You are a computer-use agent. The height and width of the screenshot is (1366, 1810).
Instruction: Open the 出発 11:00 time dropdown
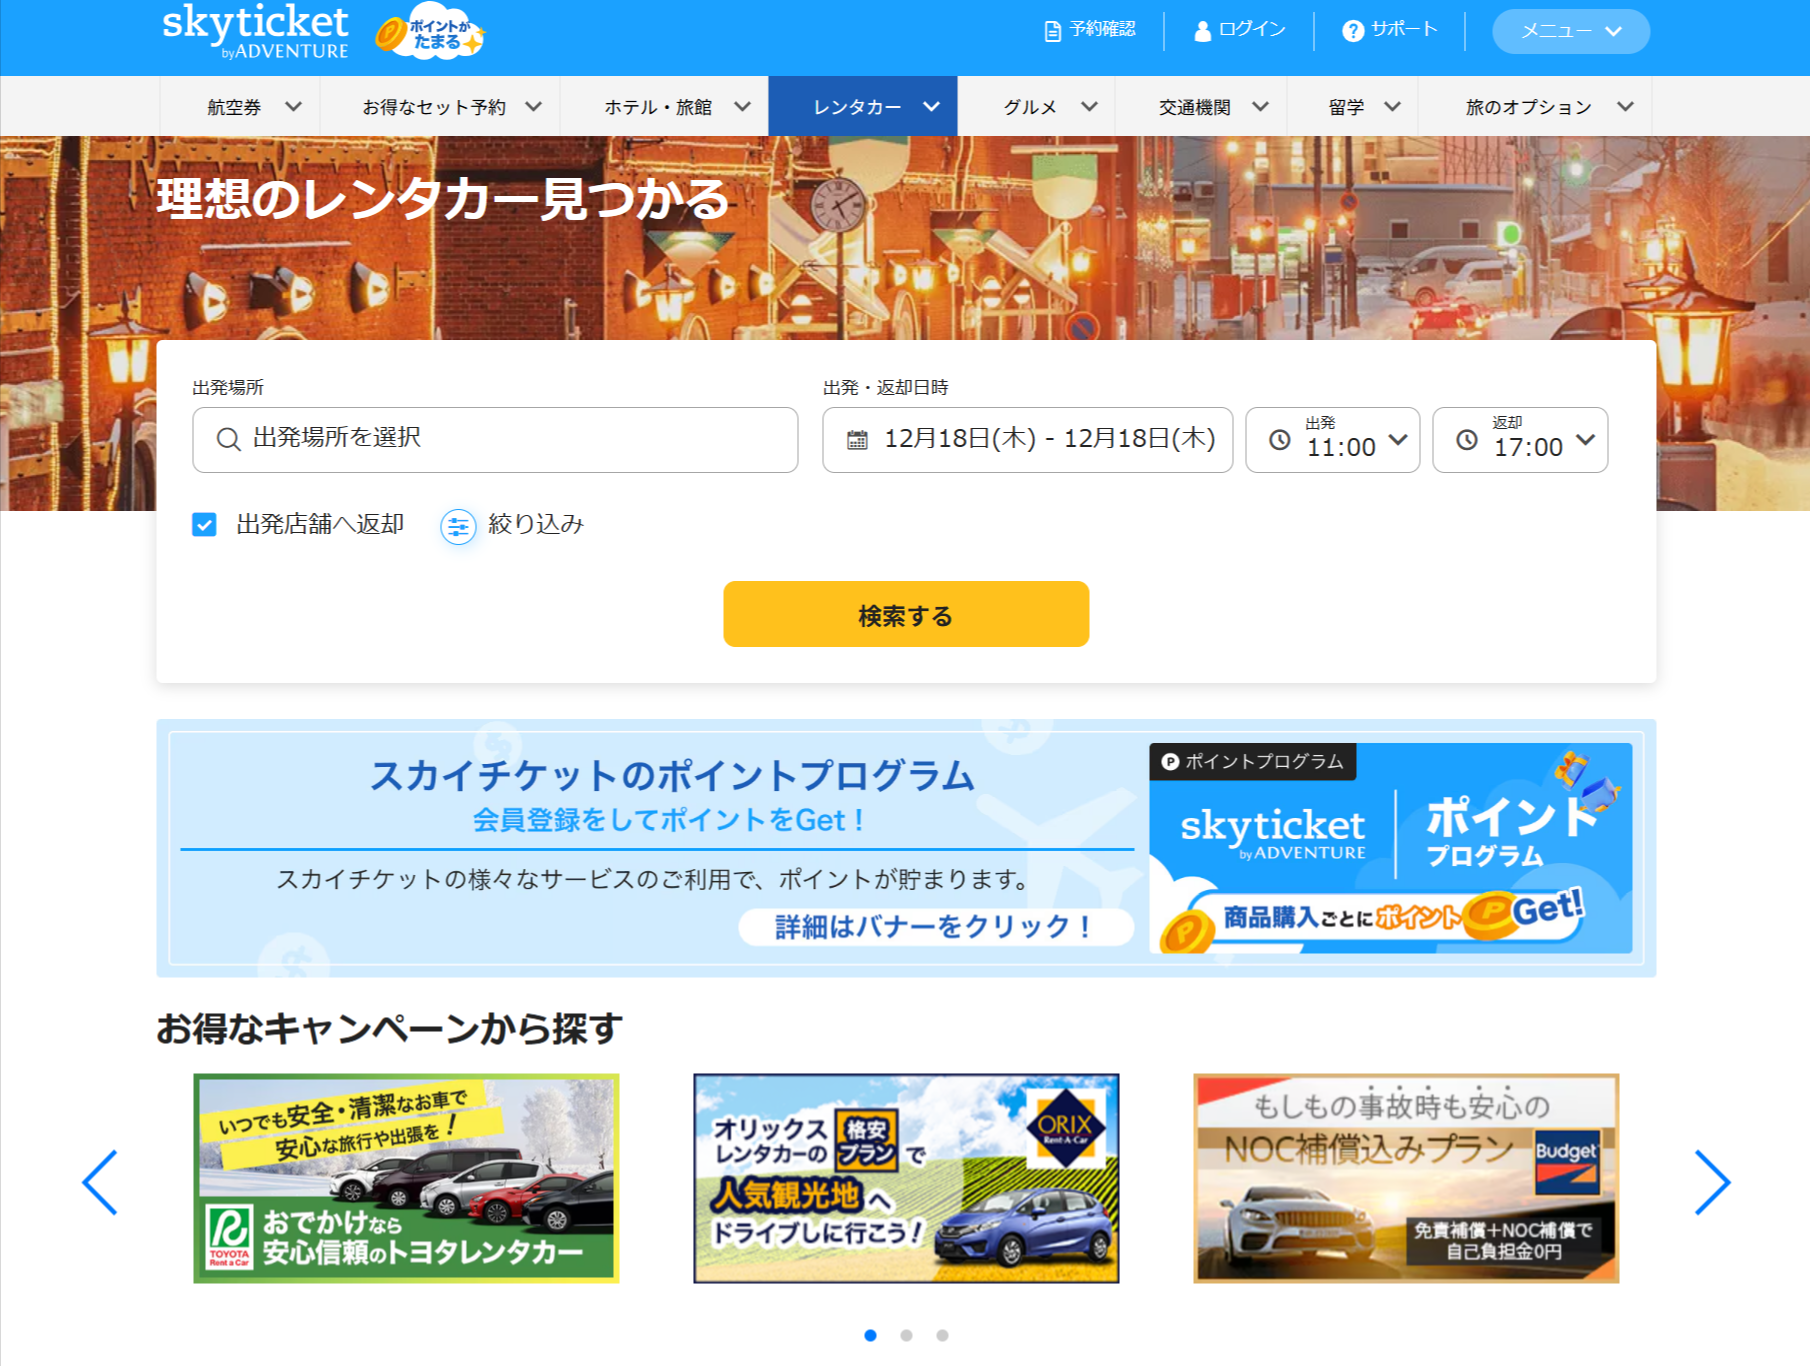(1332, 440)
